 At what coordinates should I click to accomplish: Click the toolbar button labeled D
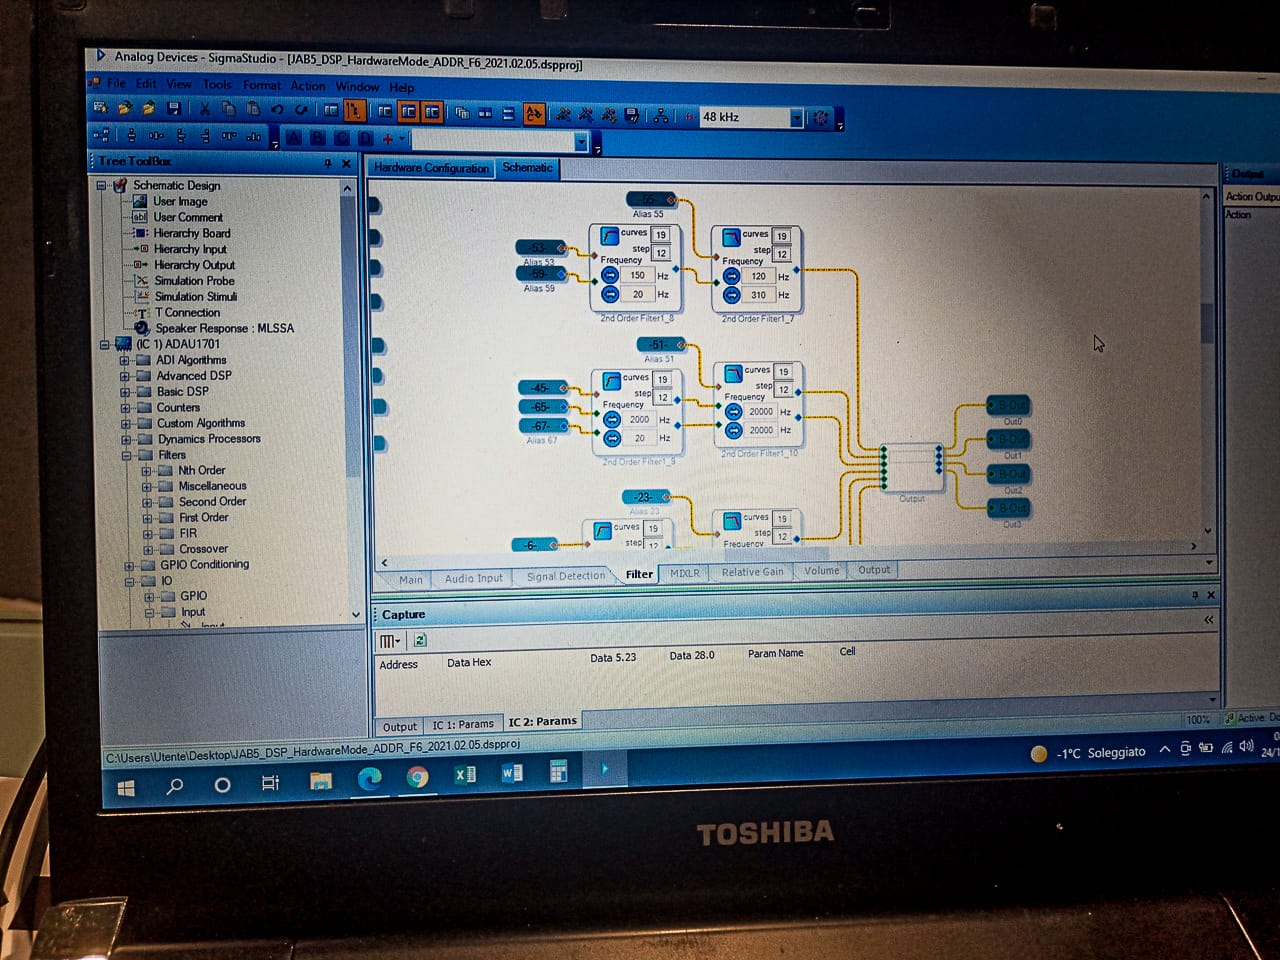[x=365, y=139]
